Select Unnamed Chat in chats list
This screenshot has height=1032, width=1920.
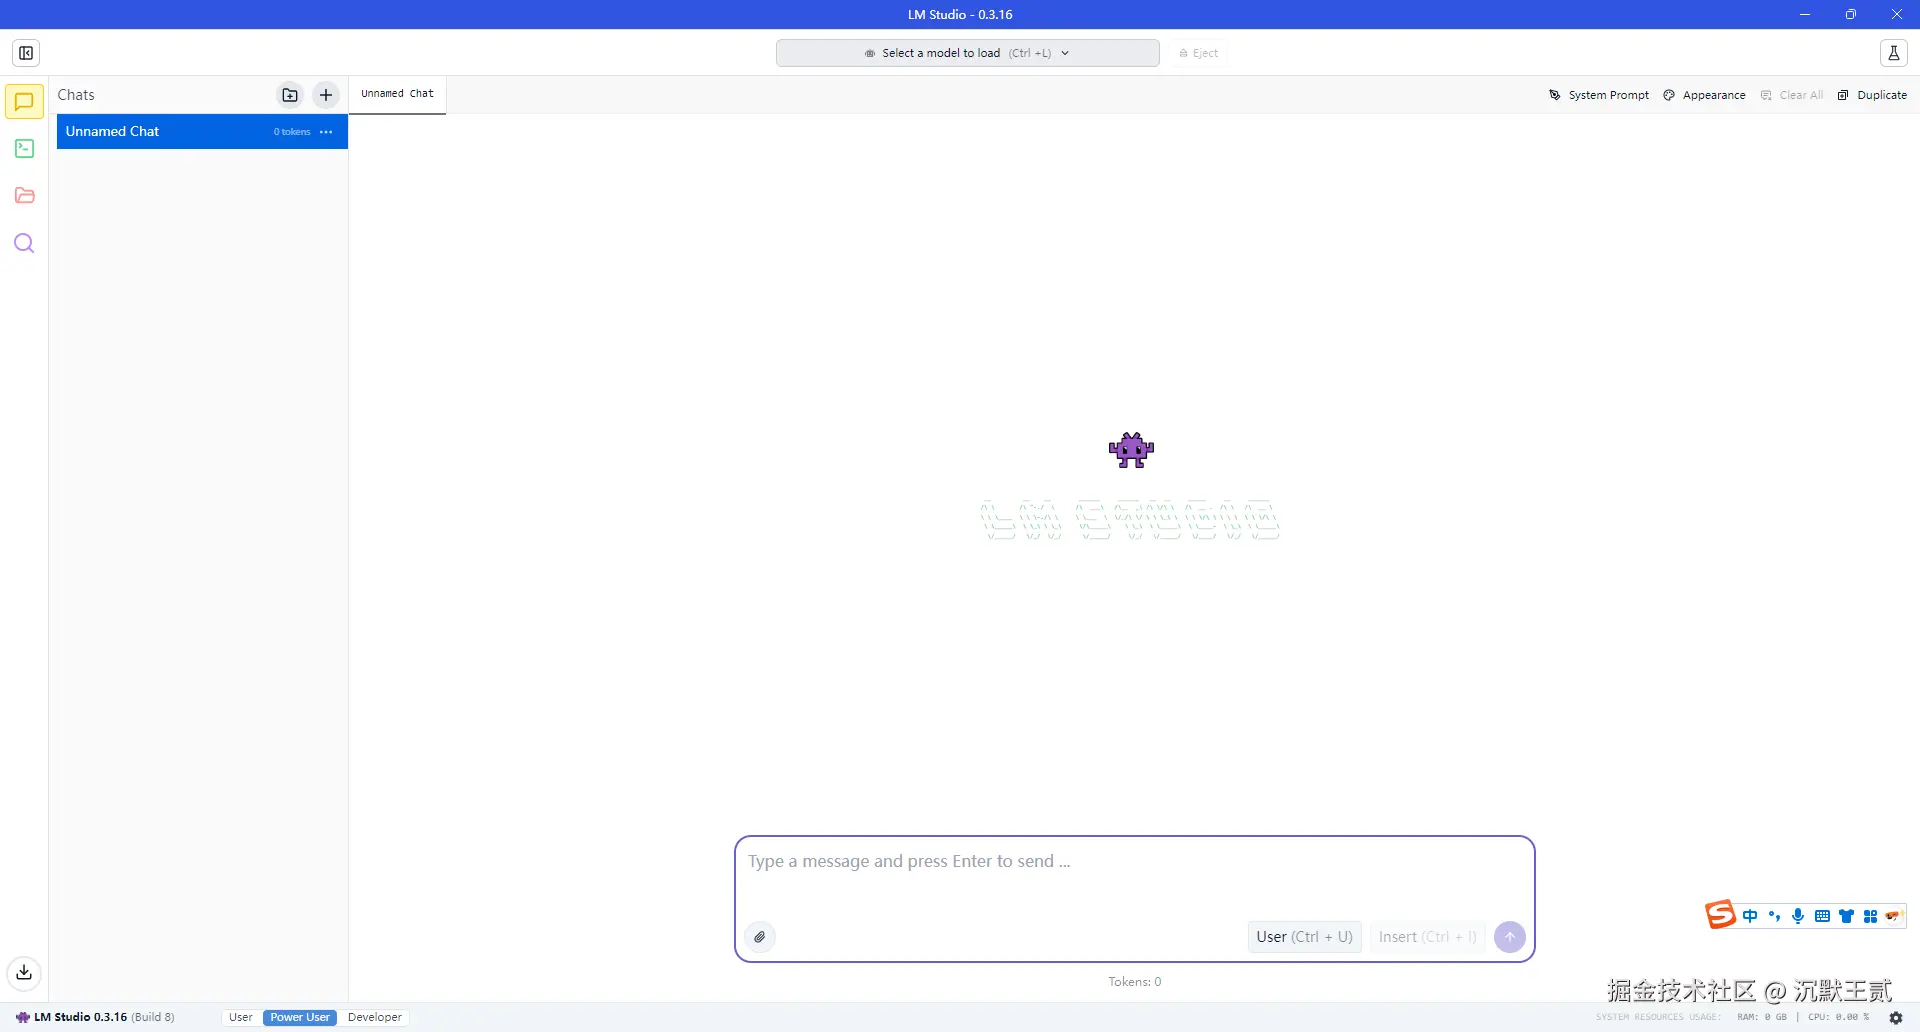pos(202,132)
